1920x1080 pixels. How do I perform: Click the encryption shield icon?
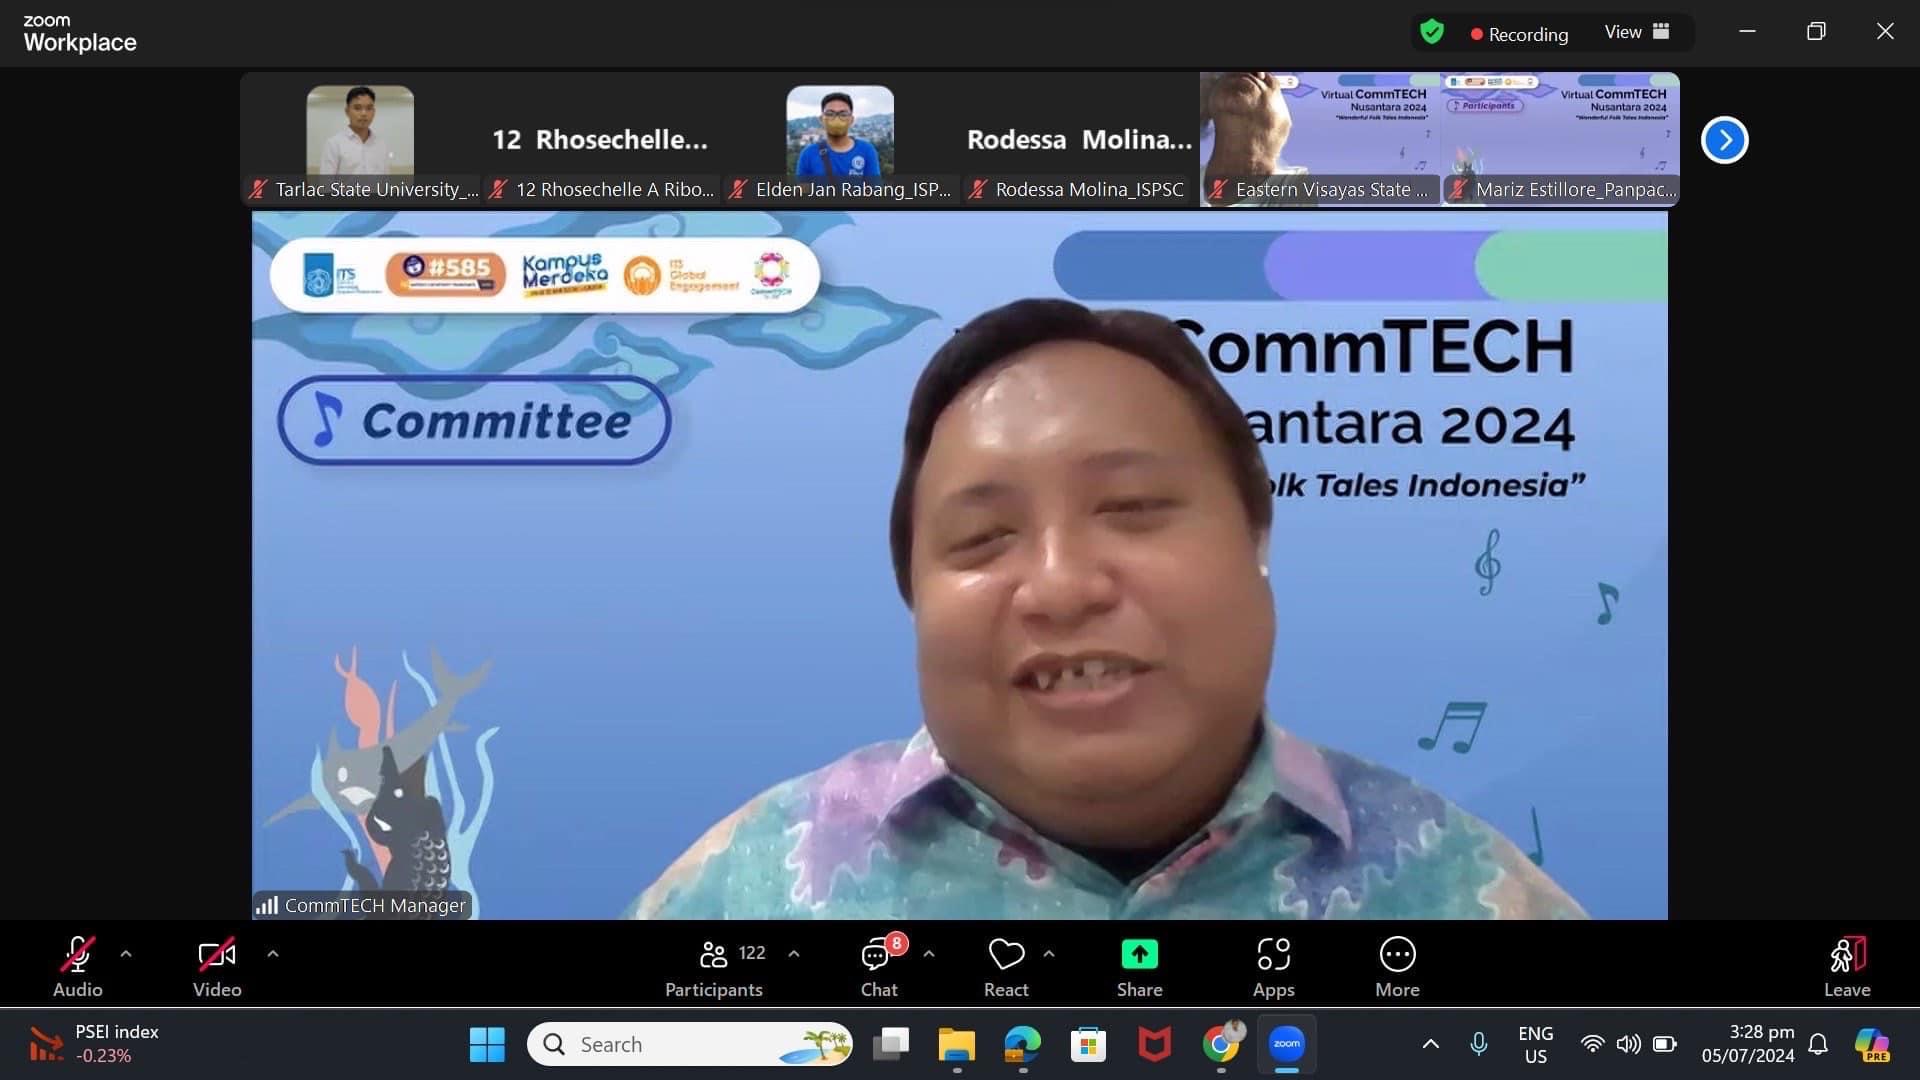coord(1432,33)
